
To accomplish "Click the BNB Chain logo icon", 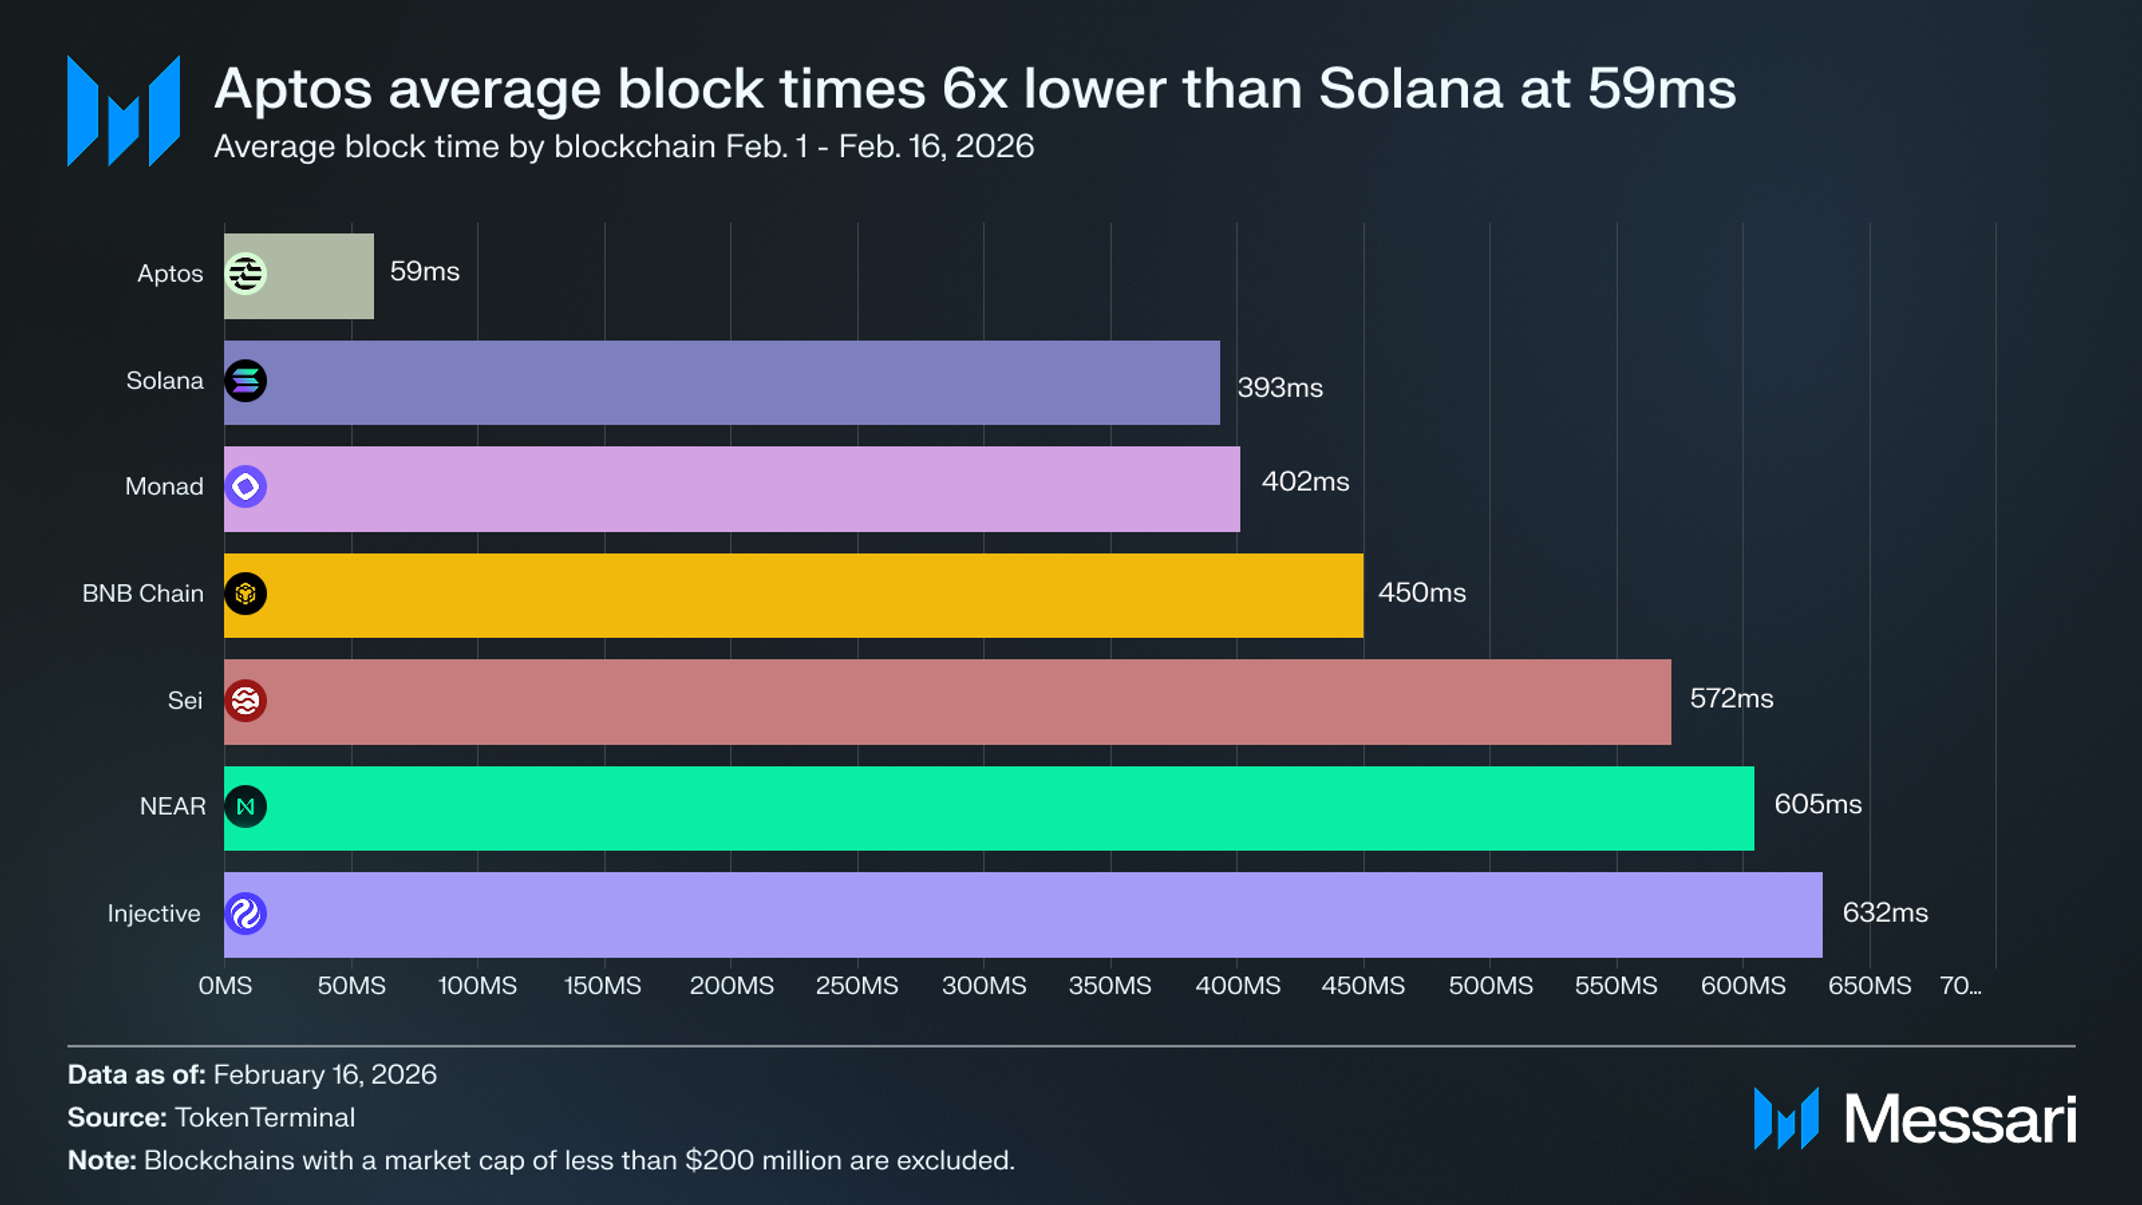I will (245, 594).
